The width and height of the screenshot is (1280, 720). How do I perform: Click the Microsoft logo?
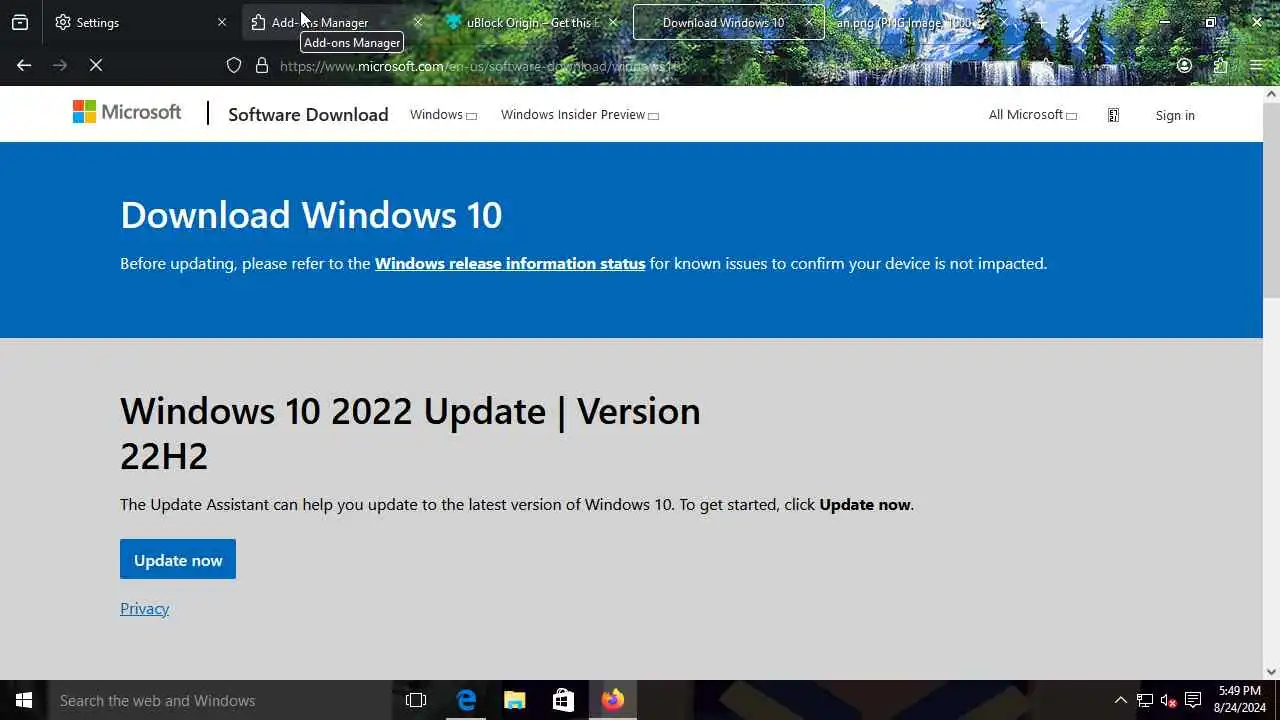127,113
